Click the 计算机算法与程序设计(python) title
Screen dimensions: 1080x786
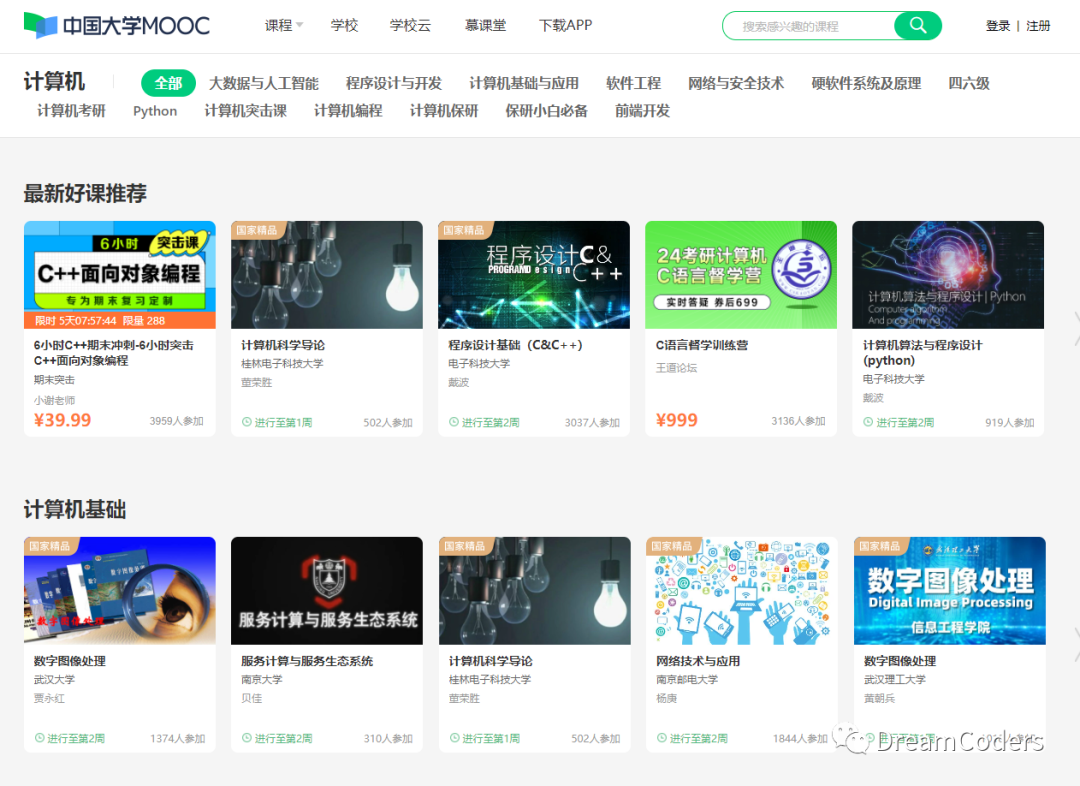(923, 353)
